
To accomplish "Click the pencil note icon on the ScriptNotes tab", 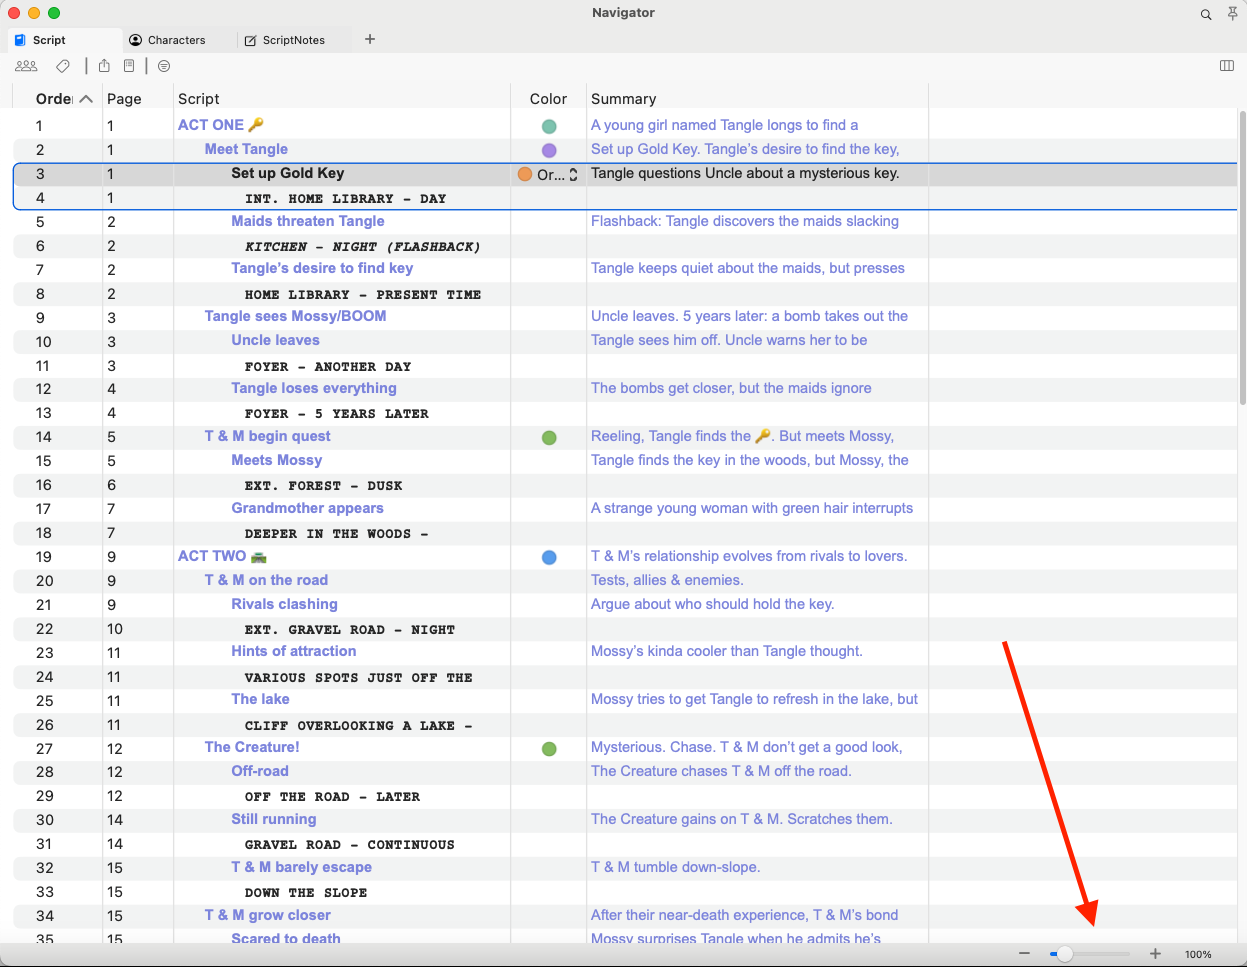I will [251, 40].
